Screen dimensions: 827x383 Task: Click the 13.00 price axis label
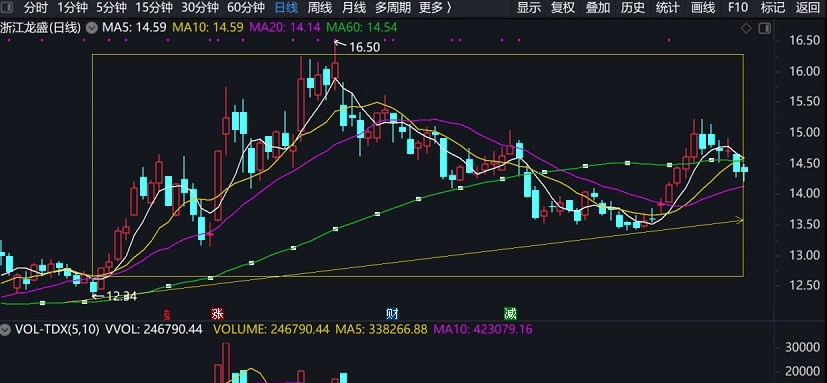point(804,255)
